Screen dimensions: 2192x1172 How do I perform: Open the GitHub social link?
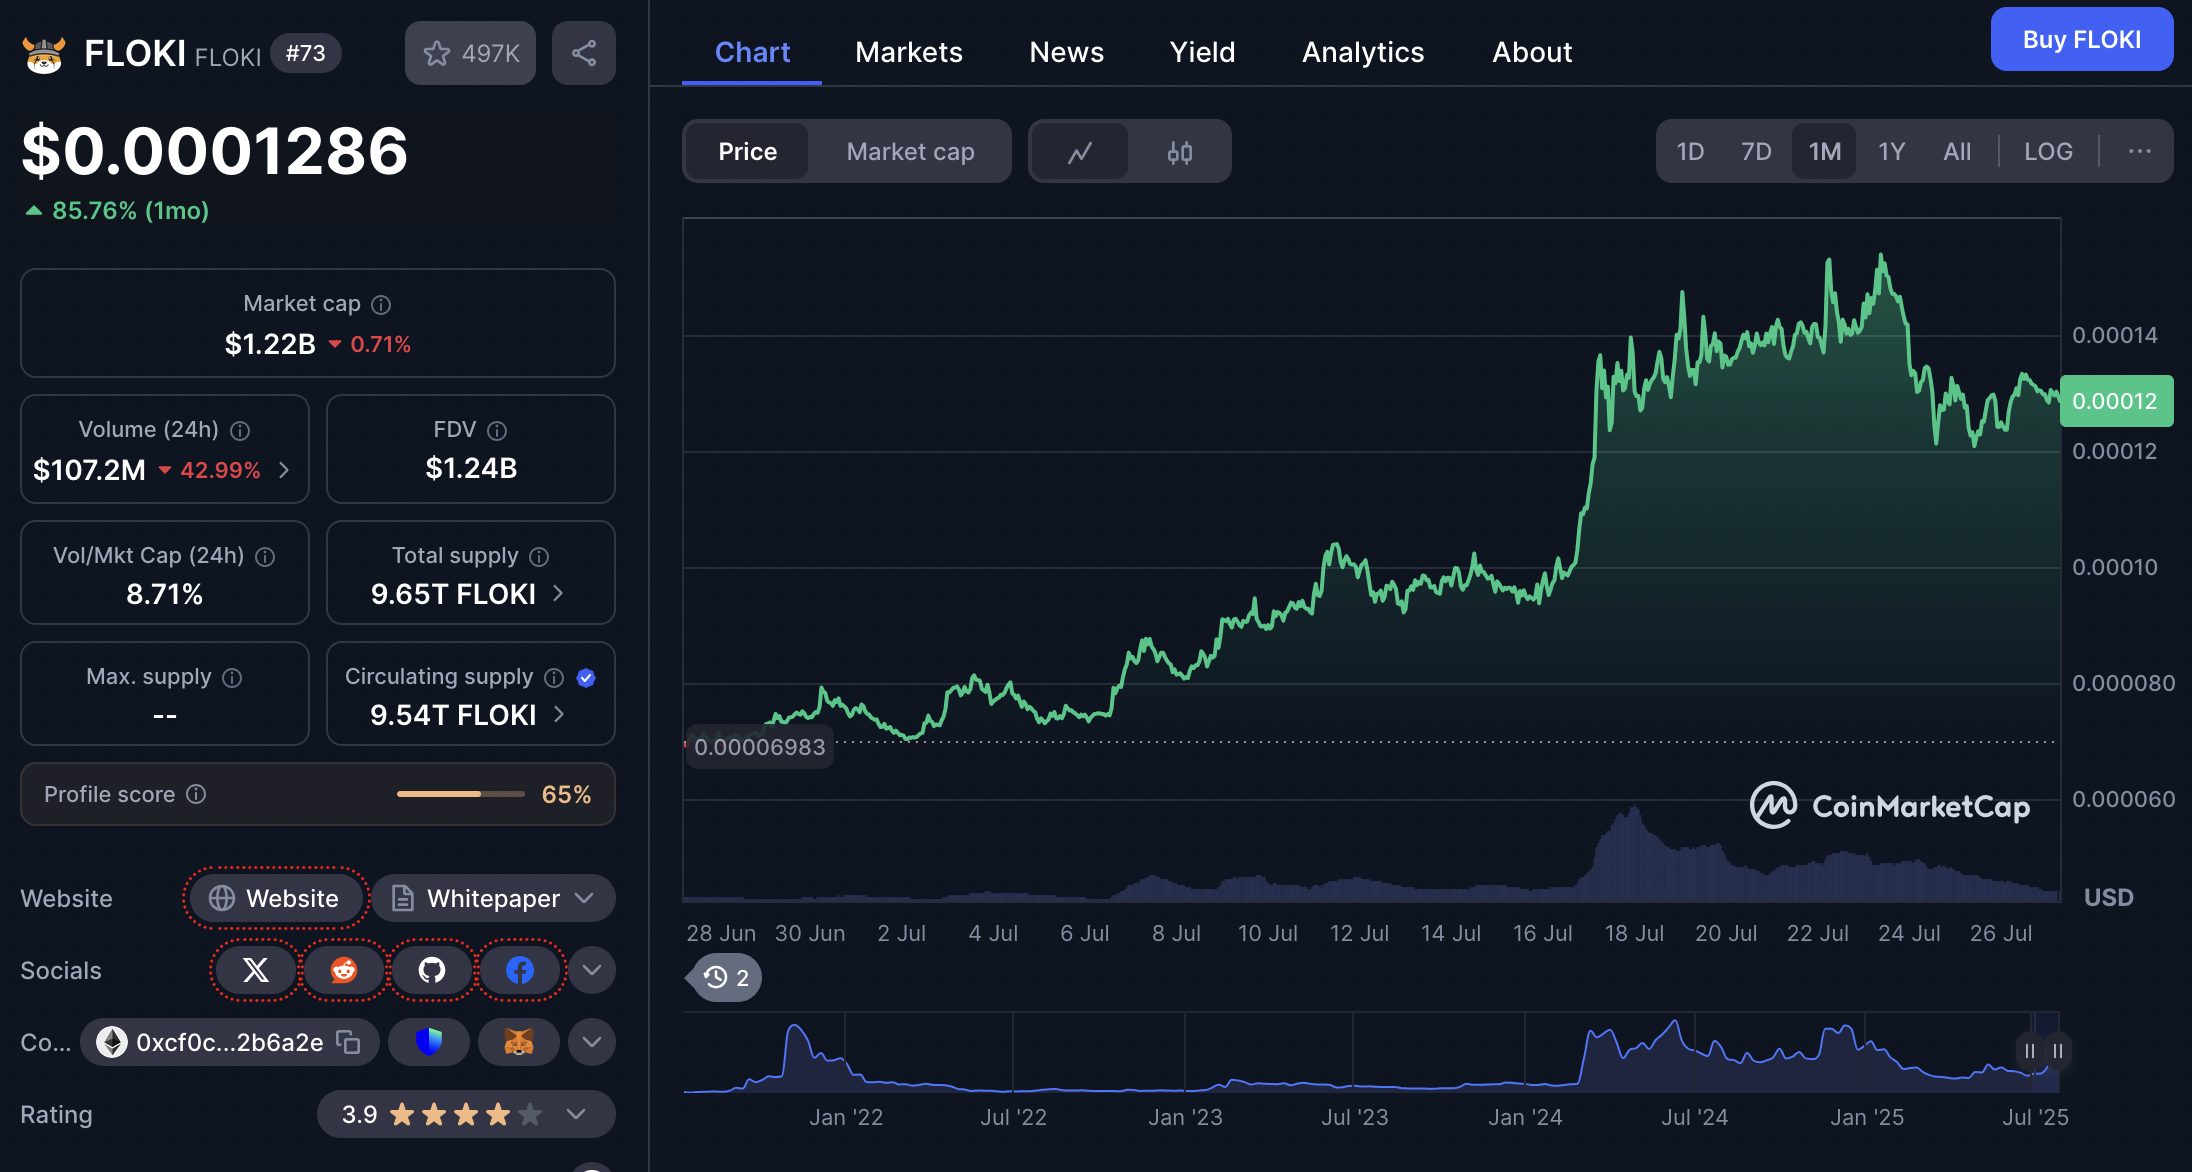click(431, 970)
